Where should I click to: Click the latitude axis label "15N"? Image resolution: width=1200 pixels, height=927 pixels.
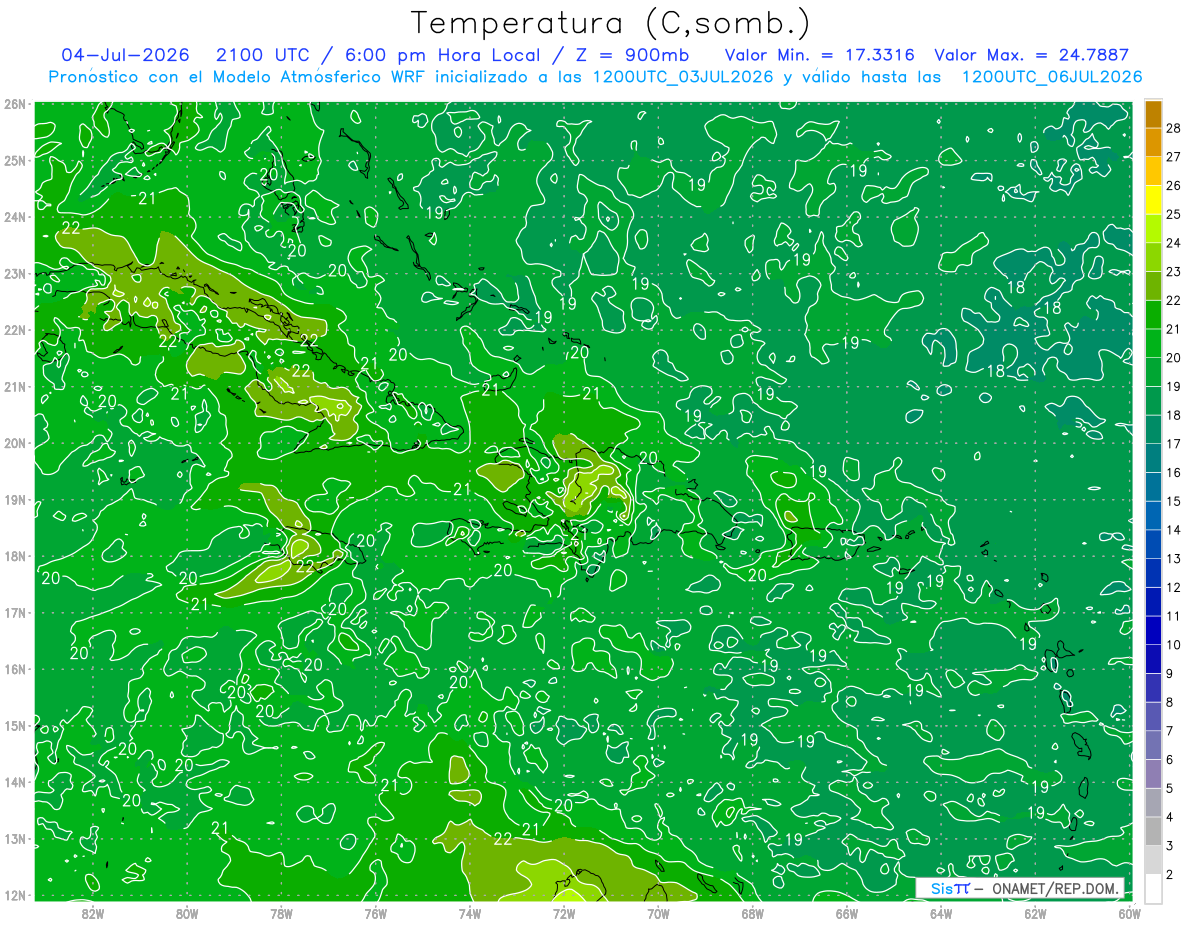click(x=15, y=726)
